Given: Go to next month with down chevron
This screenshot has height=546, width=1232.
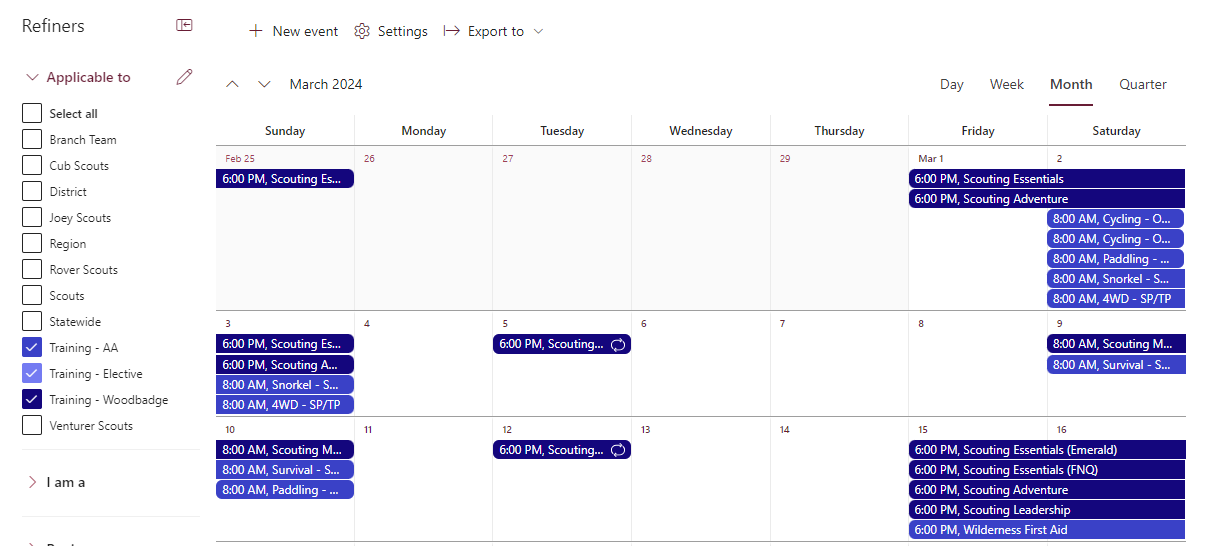Looking at the screenshot, I should tap(264, 84).
